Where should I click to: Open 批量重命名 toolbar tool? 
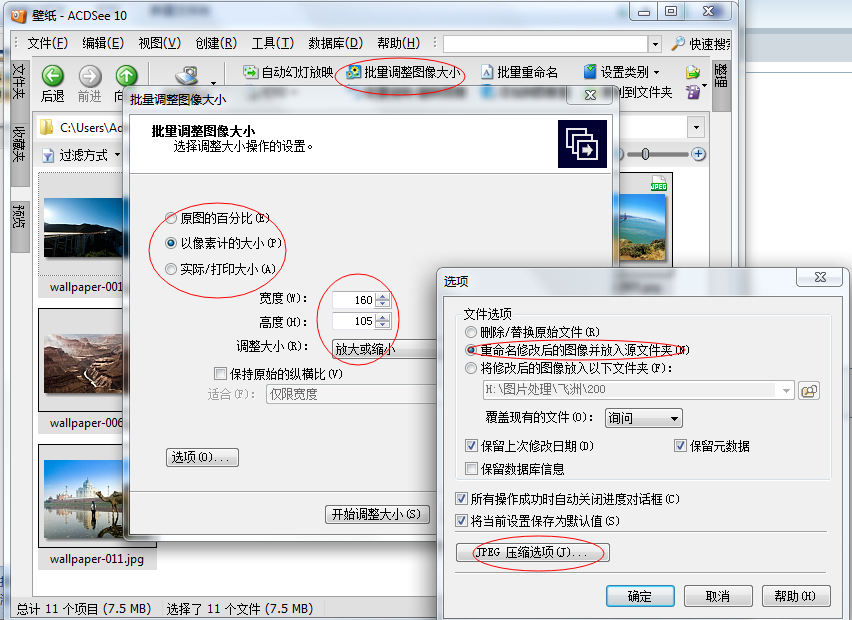(519, 72)
